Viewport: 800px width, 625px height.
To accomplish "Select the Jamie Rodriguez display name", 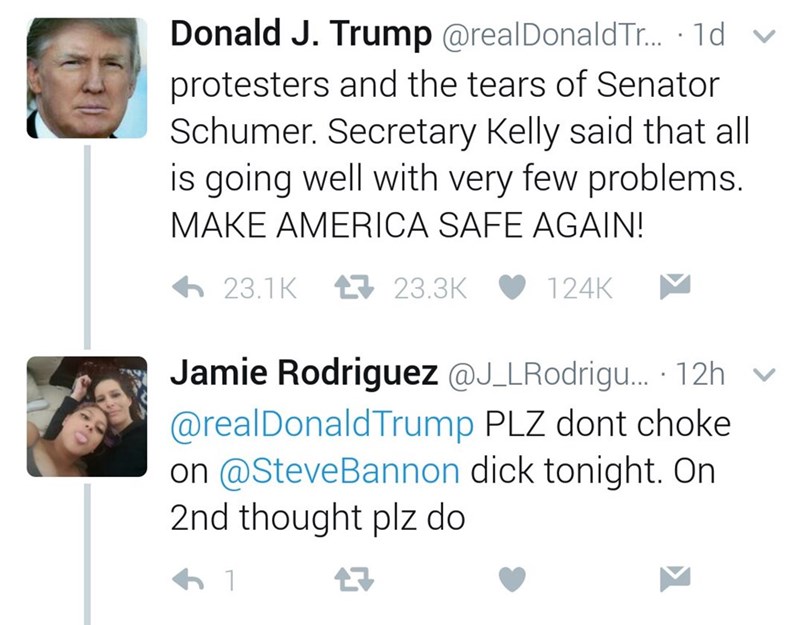I will (304, 375).
